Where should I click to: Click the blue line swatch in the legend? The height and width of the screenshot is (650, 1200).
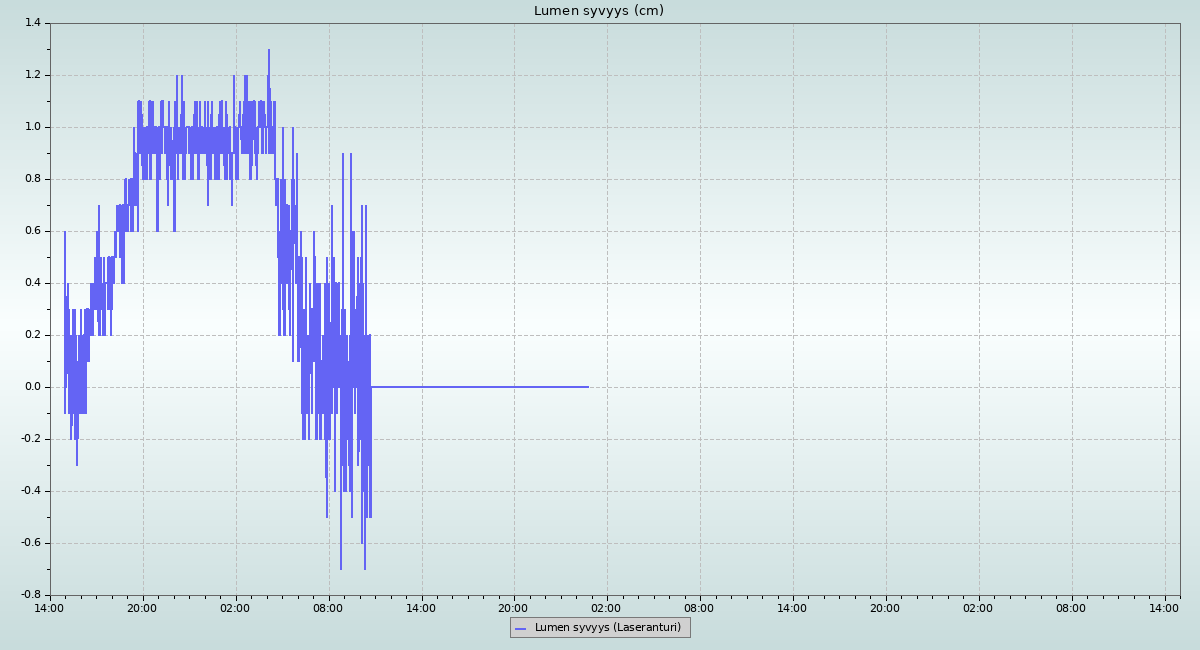coord(520,628)
